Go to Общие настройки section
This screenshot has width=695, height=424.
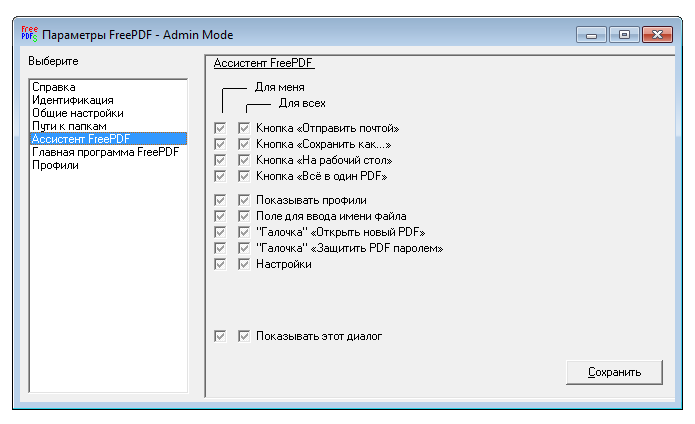pos(78,114)
